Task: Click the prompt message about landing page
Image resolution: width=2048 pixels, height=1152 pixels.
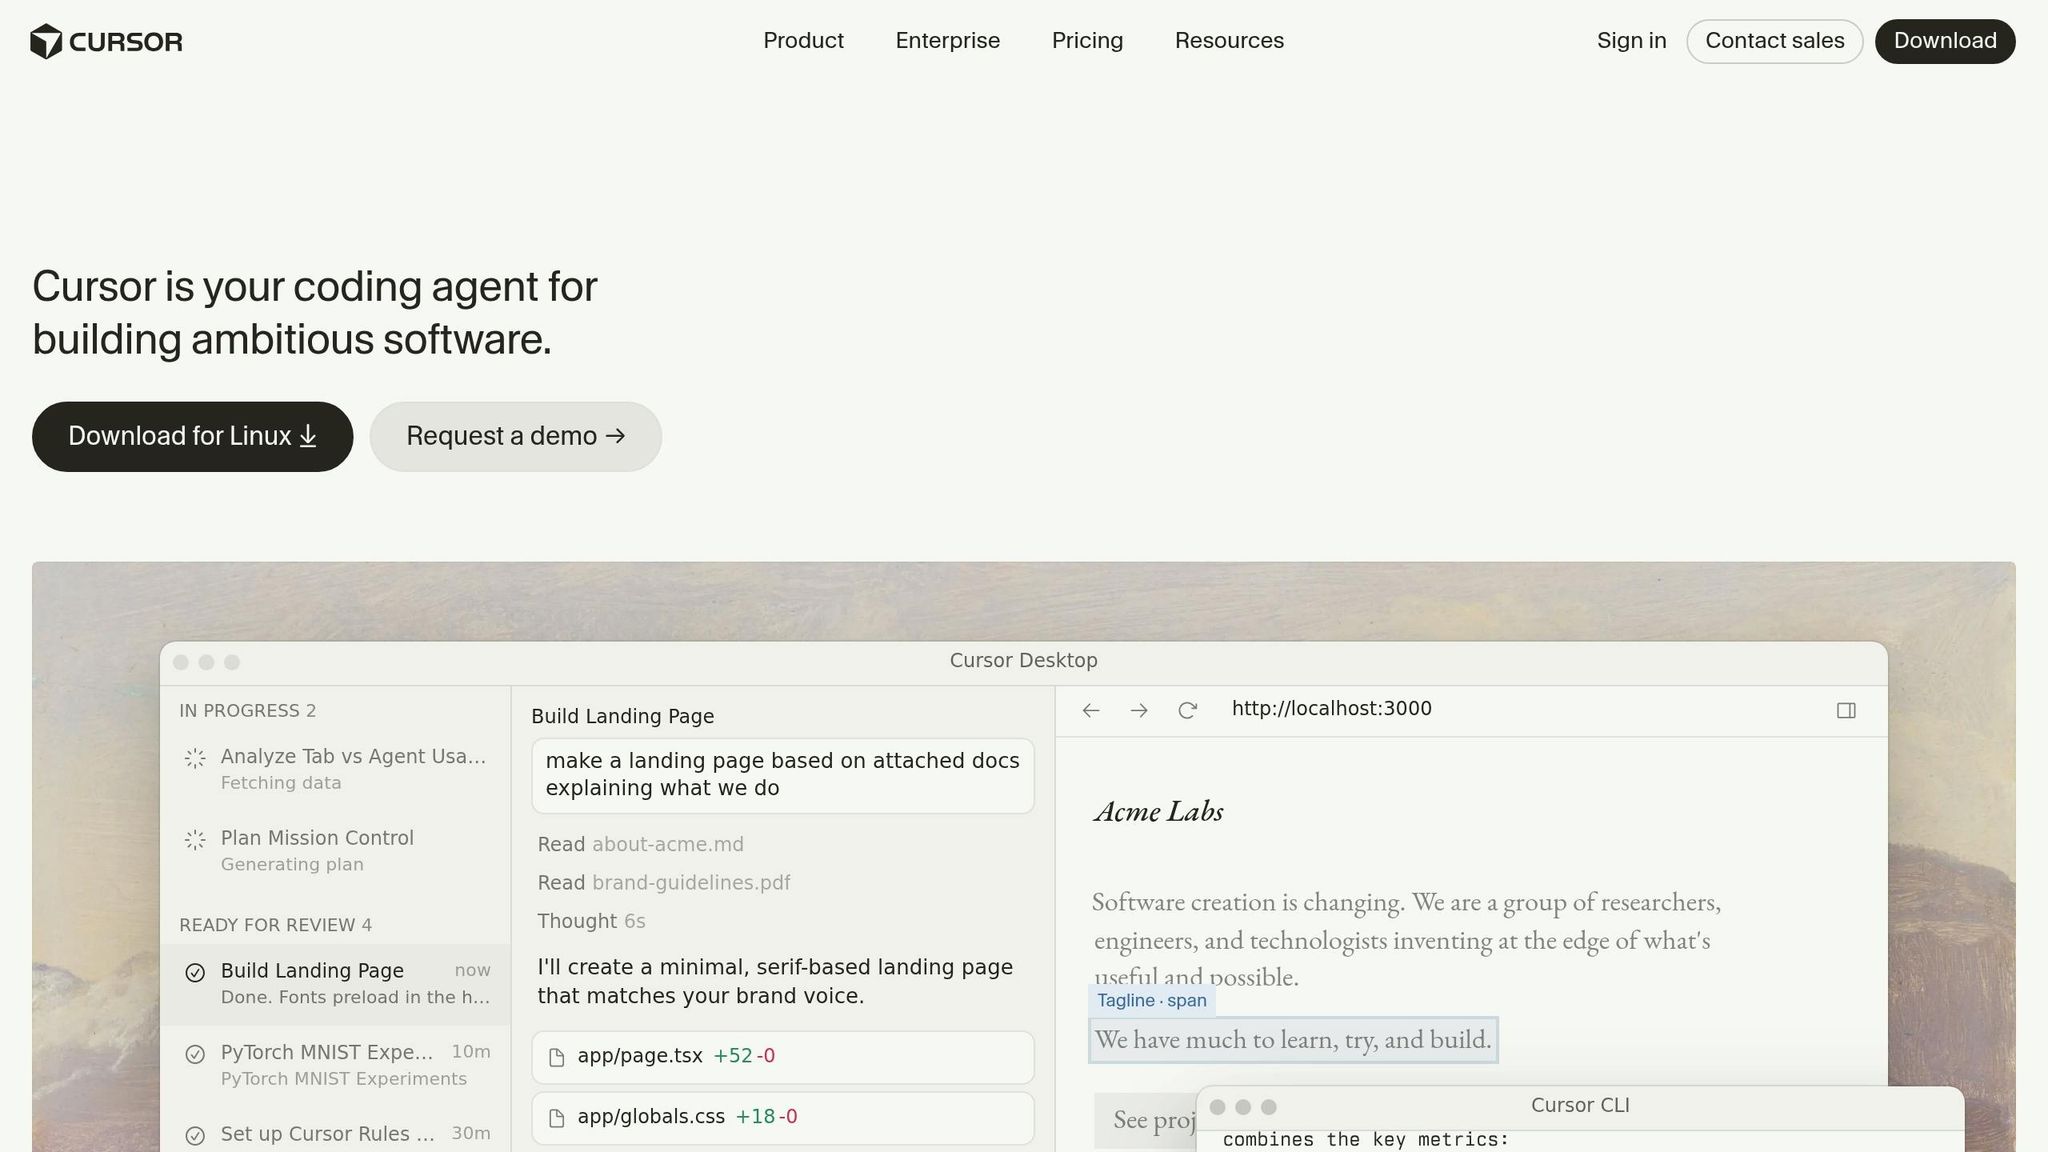Action: (x=783, y=775)
